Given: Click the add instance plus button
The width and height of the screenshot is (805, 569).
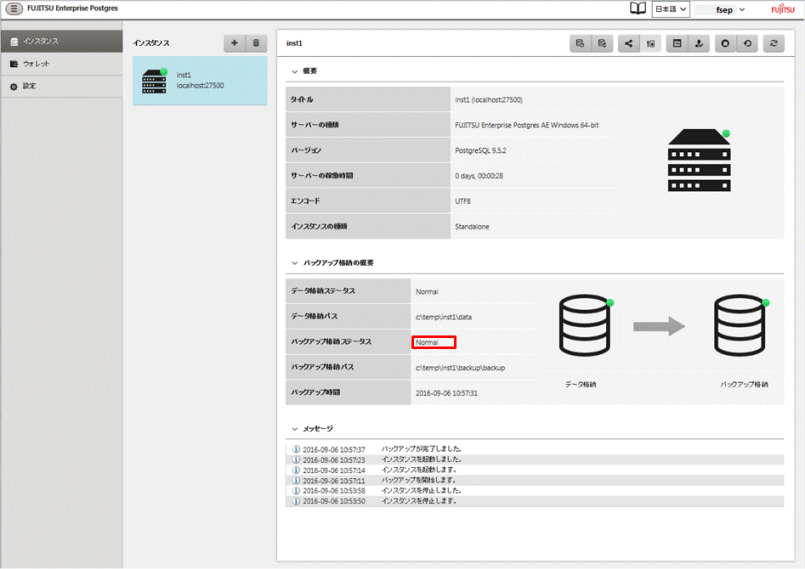Looking at the screenshot, I should point(235,43).
